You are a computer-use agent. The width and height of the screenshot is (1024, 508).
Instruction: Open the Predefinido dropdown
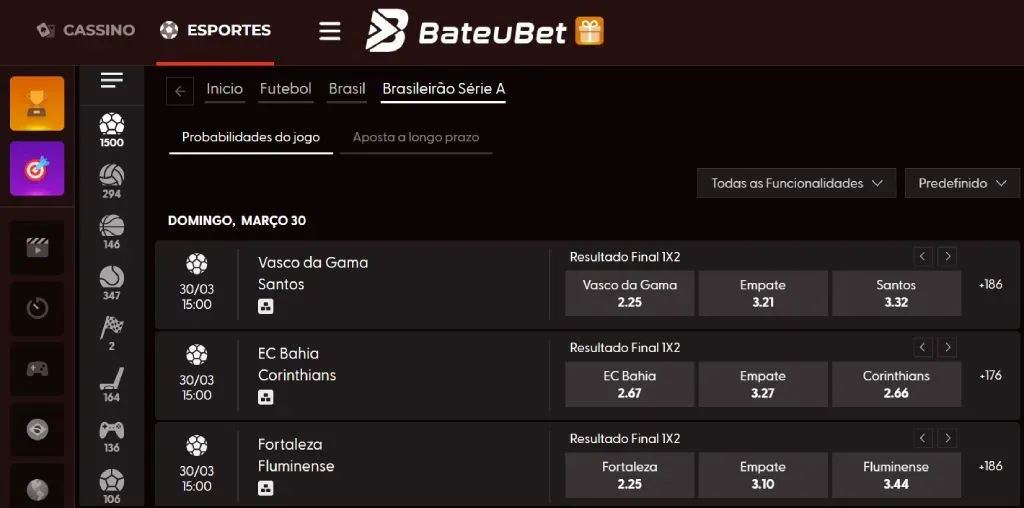pyautogui.click(x=962, y=183)
